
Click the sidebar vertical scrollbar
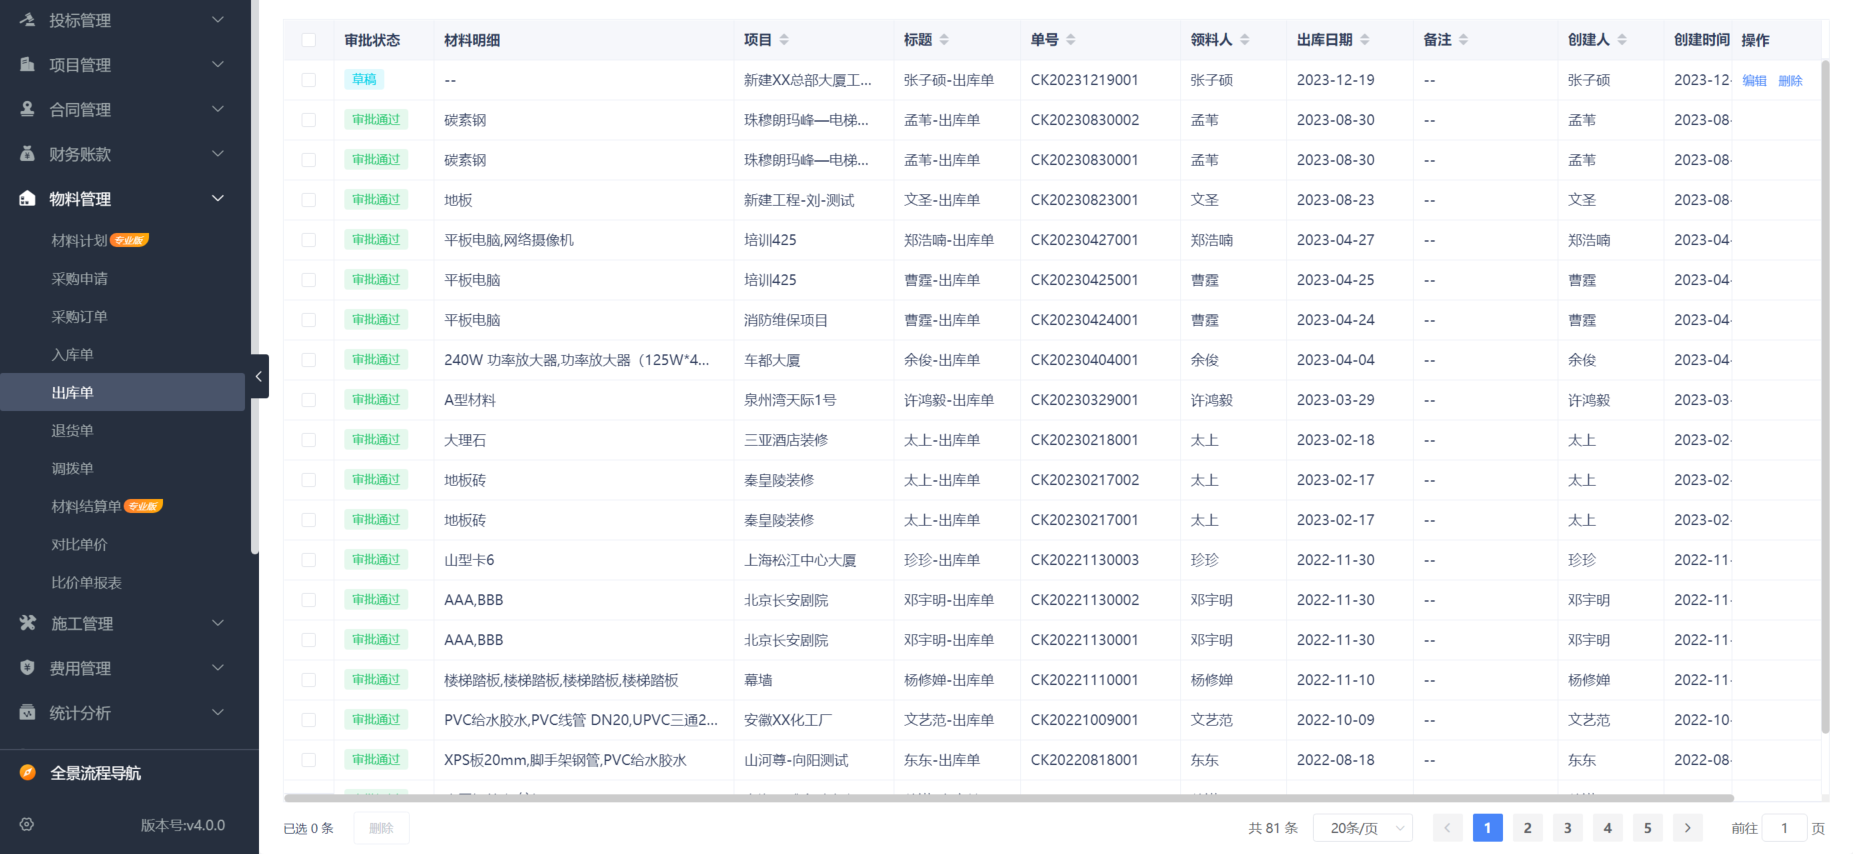tap(255, 277)
